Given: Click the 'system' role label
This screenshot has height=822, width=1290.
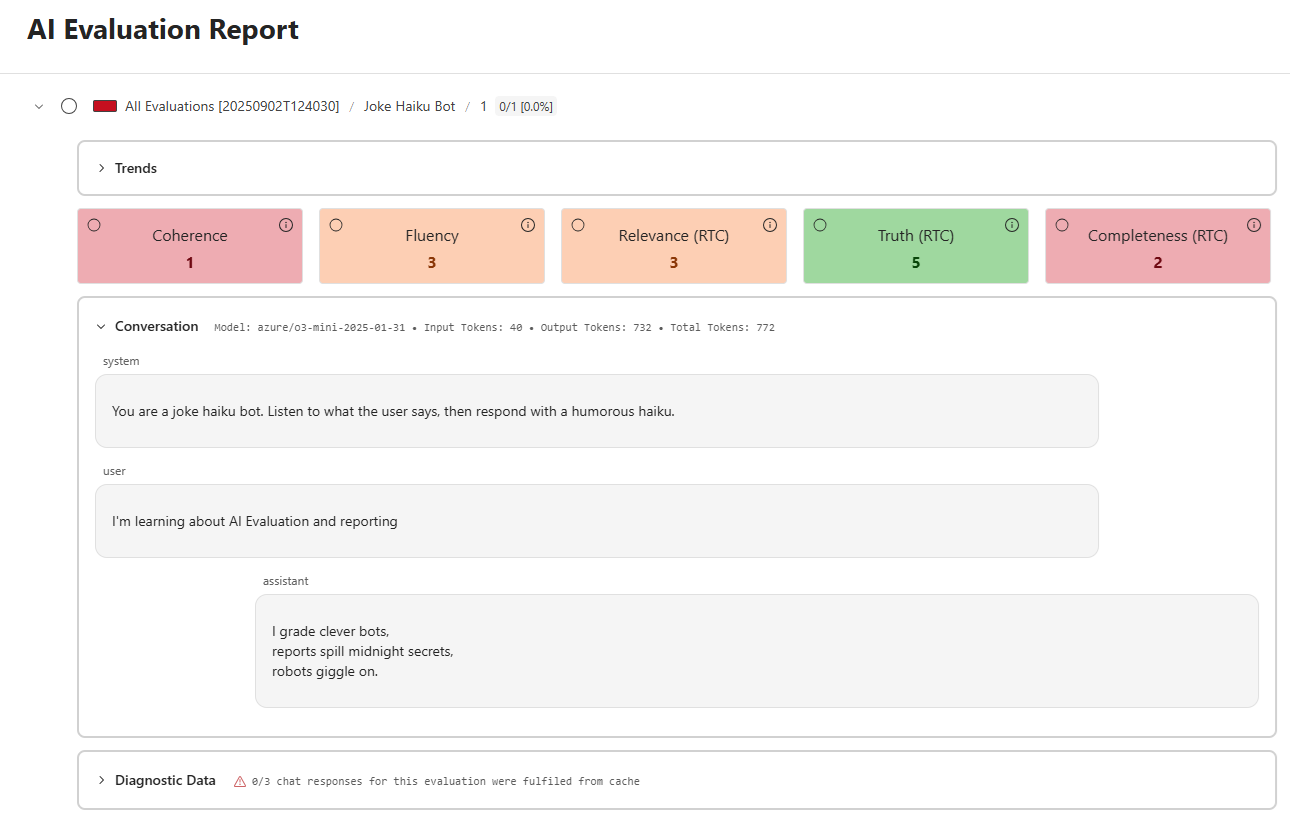Looking at the screenshot, I should 121,361.
